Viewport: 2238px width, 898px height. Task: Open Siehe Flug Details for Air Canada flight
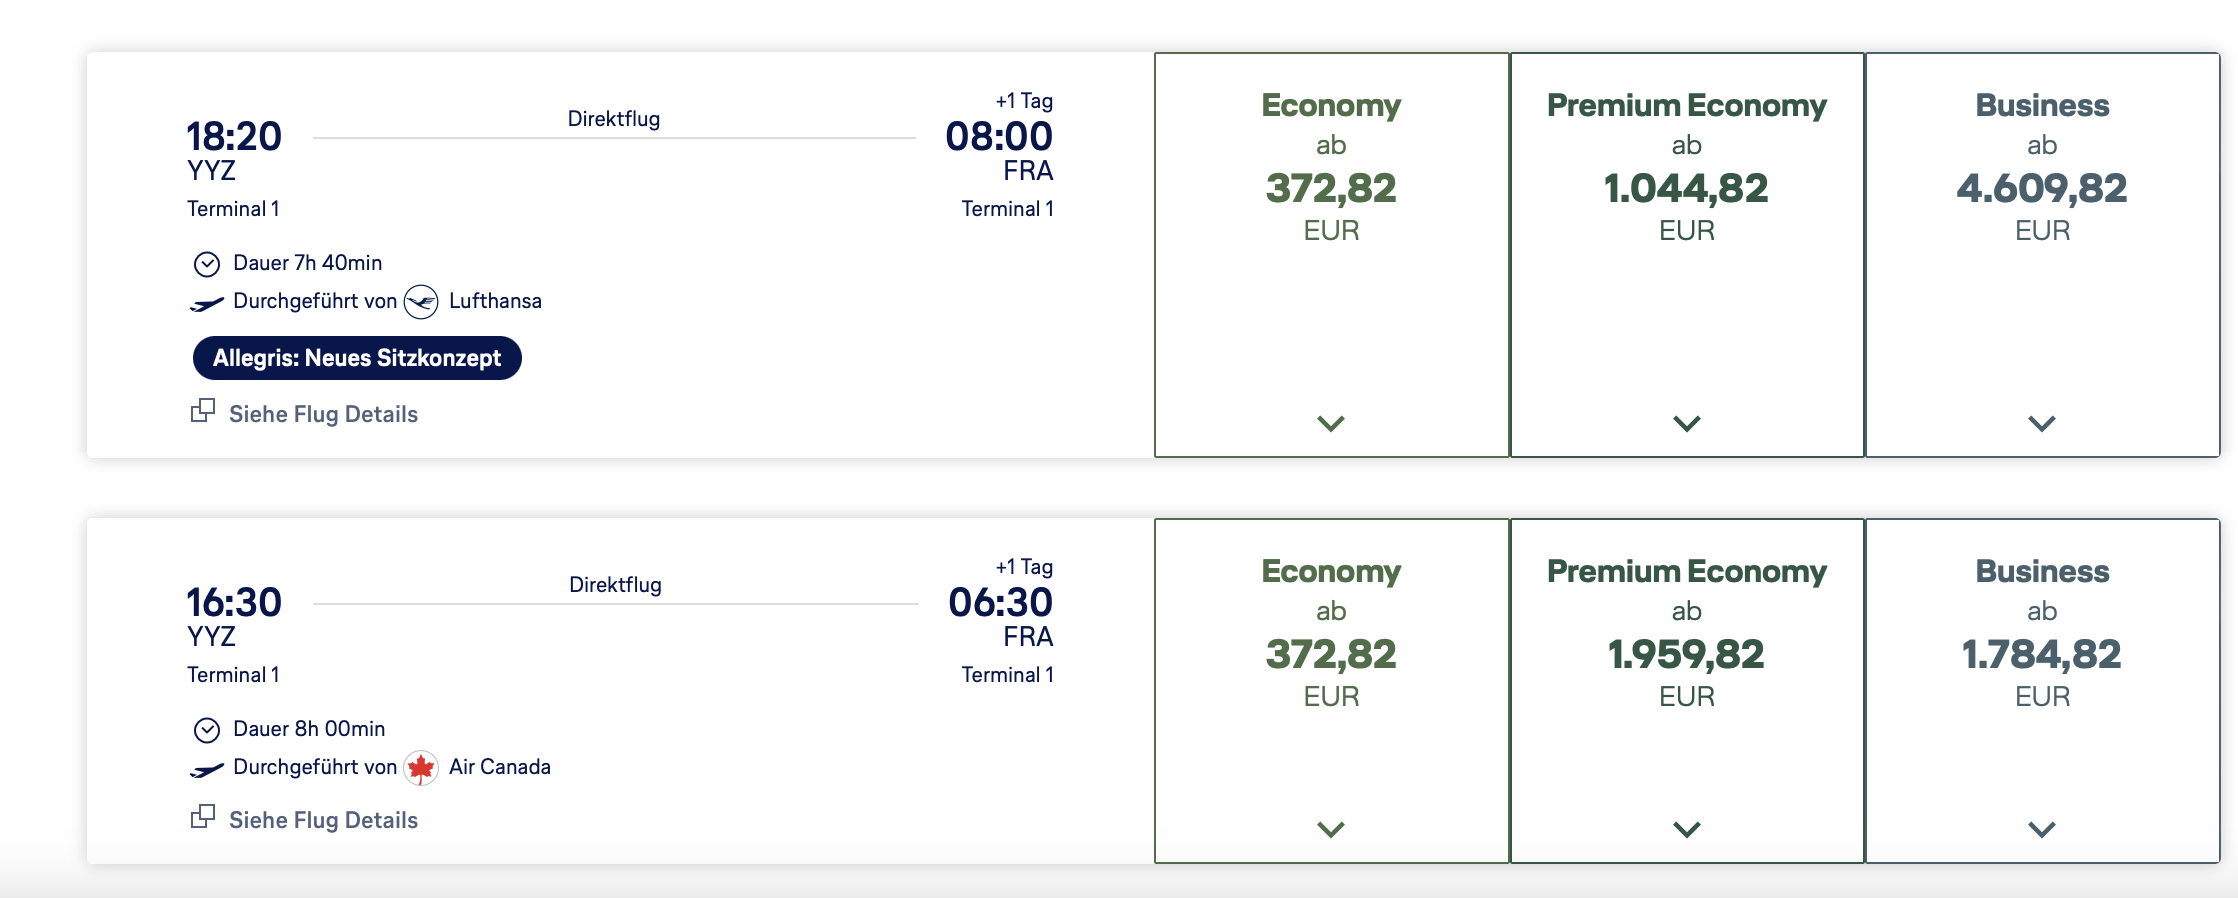(x=323, y=820)
